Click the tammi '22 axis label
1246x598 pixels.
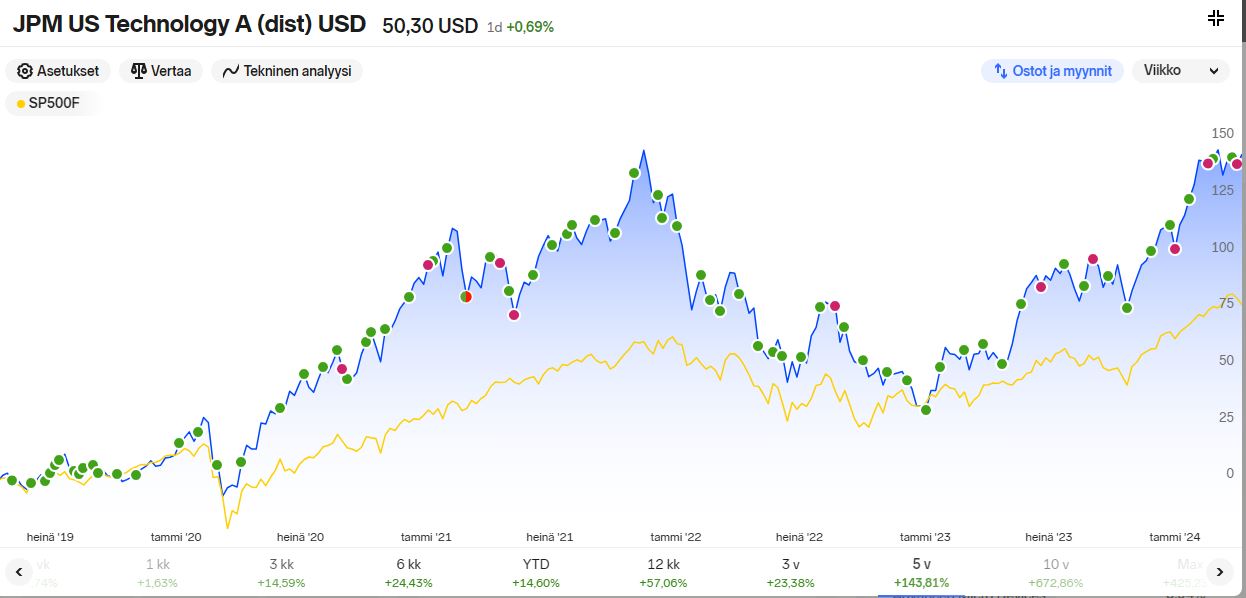[x=676, y=537]
